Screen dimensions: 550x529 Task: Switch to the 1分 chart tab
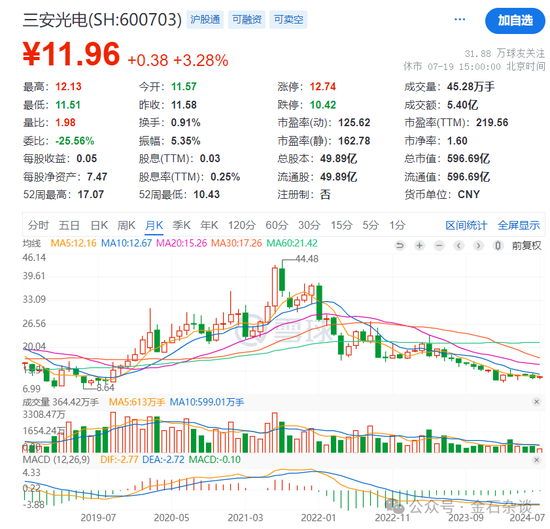[x=397, y=225]
